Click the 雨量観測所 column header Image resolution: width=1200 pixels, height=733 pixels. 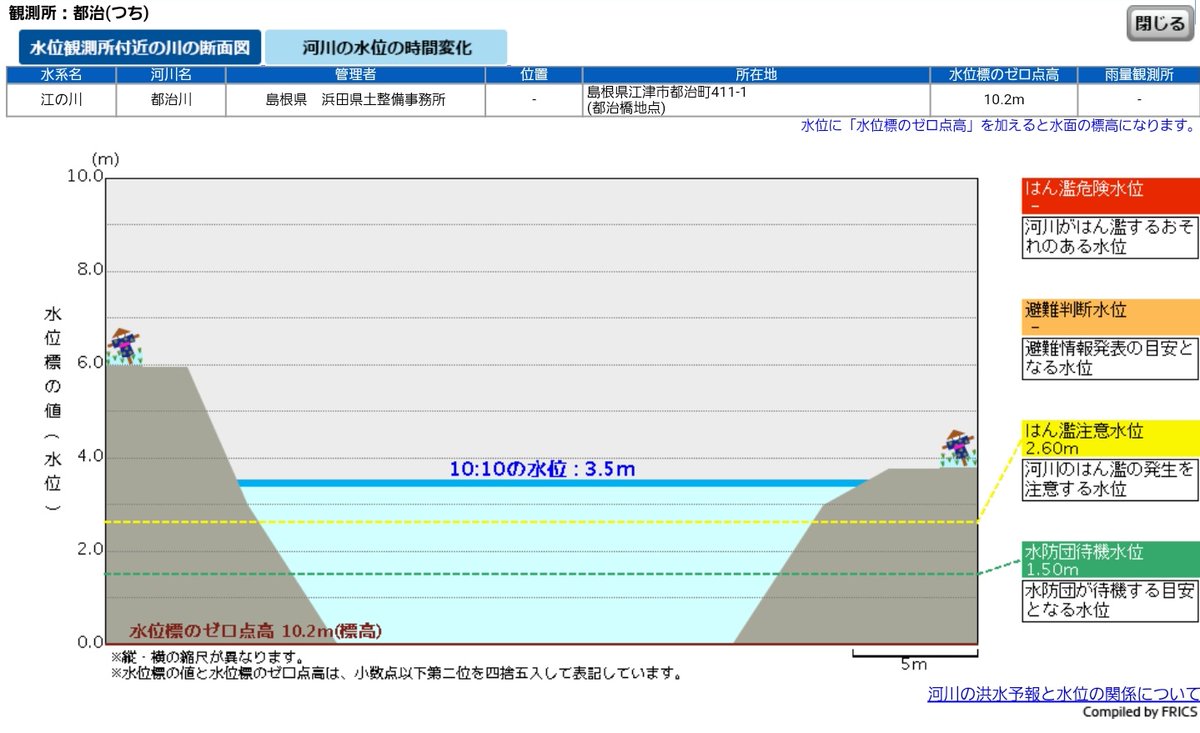[1138, 75]
